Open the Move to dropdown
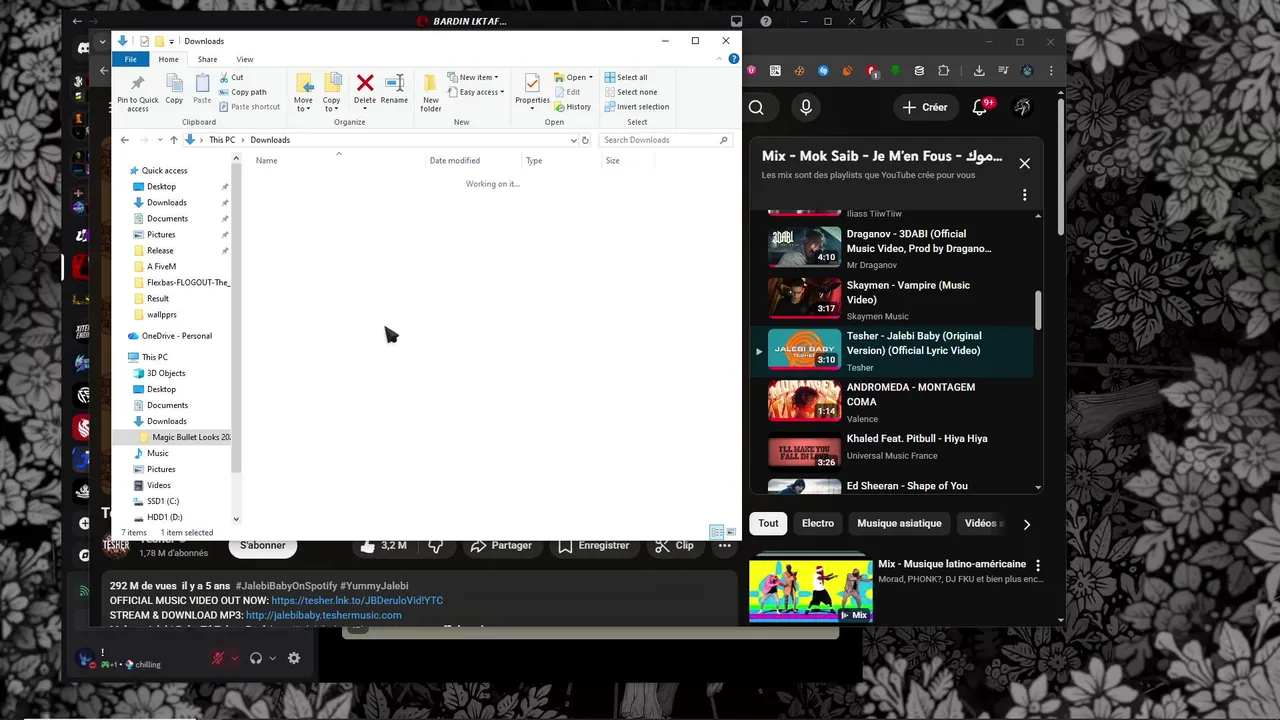This screenshot has height=720, width=1280. 303,90
